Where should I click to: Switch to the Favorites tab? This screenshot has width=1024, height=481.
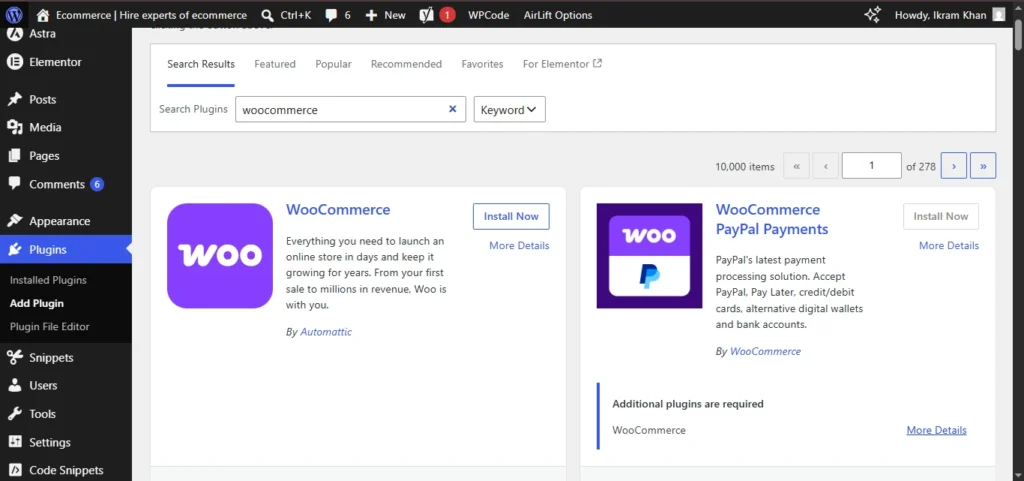click(x=482, y=64)
